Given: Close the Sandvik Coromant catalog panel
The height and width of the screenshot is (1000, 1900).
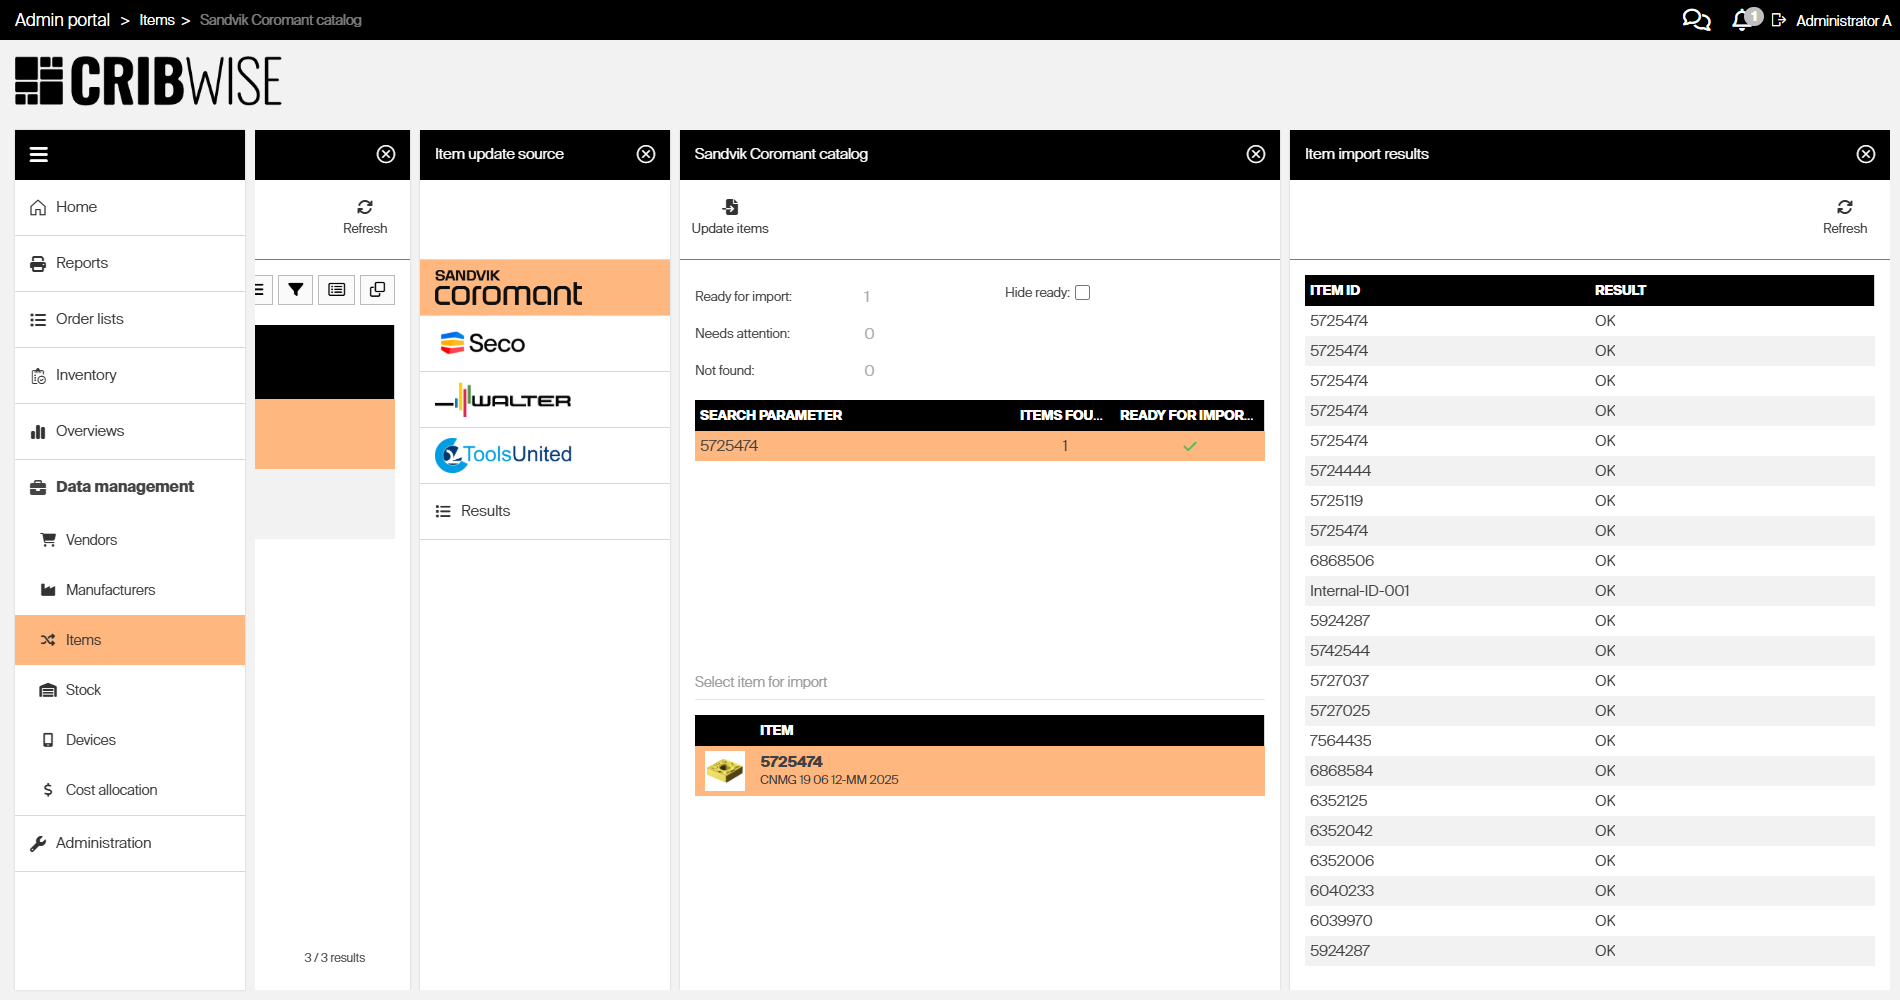Looking at the screenshot, I should coord(1256,154).
